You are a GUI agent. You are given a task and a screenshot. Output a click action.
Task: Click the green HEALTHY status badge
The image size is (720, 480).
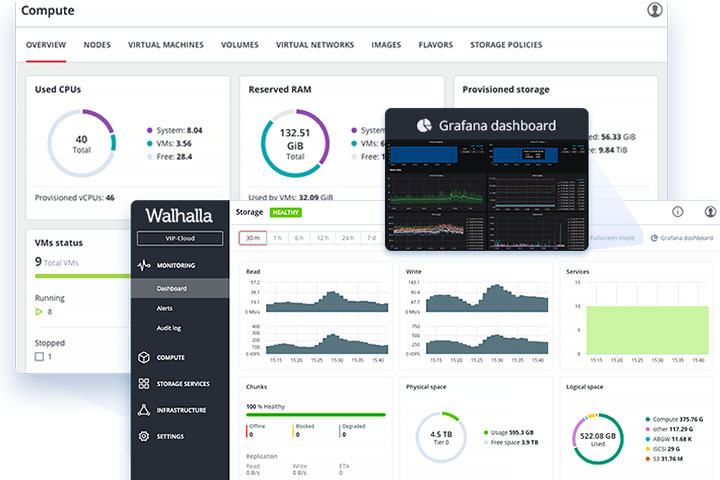pos(286,212)
